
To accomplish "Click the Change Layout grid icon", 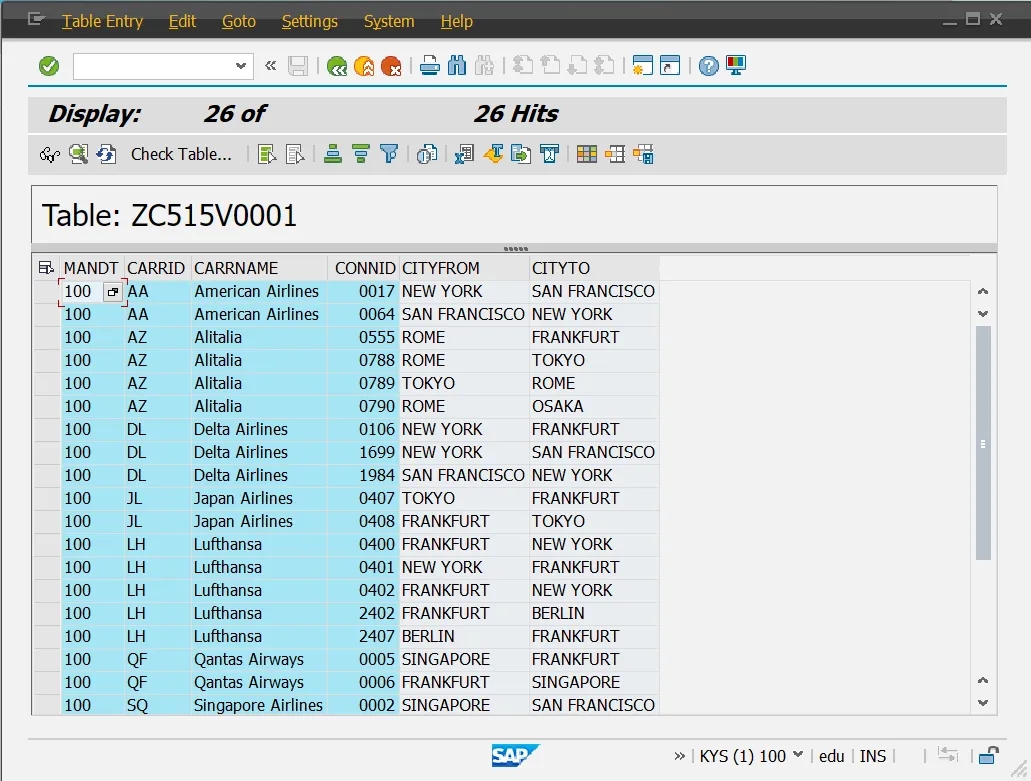I will 587,154.
